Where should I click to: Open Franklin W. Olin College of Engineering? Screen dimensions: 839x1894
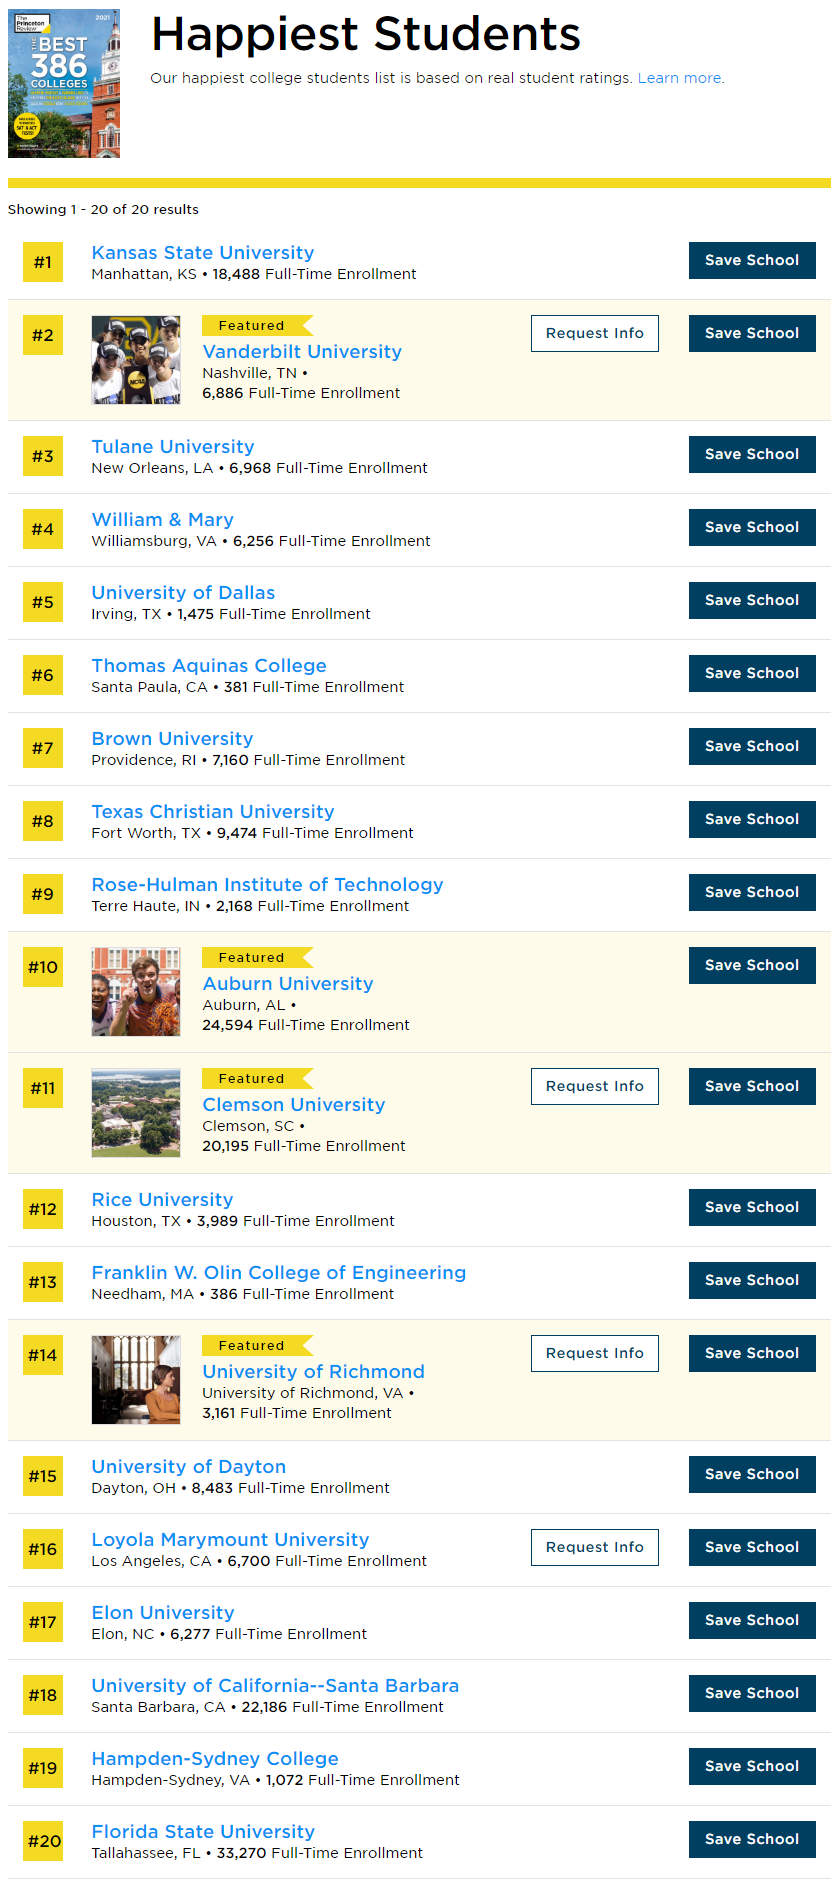point(279,1273)
